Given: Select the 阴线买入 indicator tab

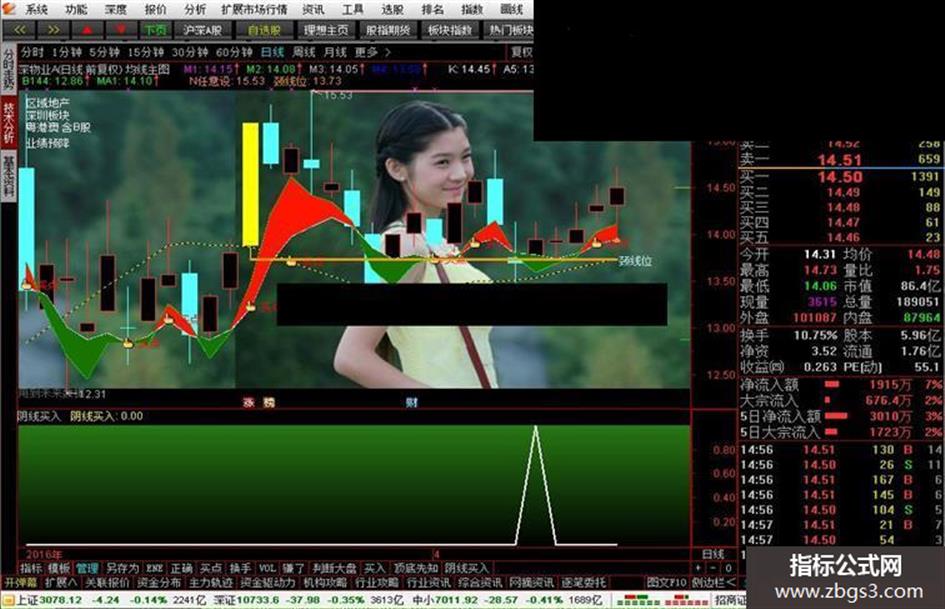Looking at the screenshot, I should pyautogui.click(x=466, y=568).
